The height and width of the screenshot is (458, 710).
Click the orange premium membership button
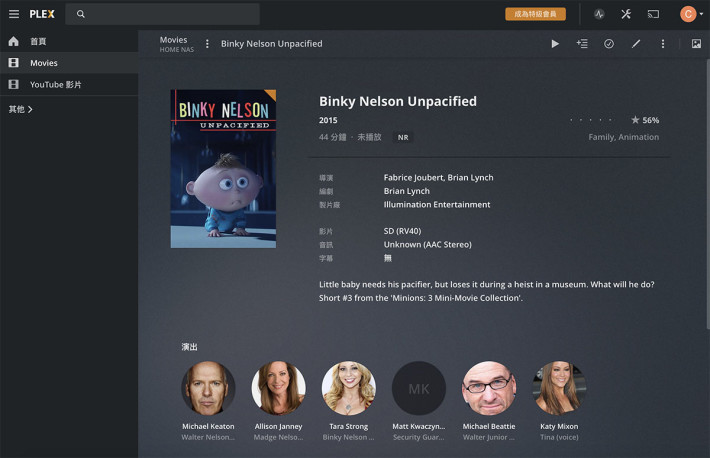(x=535, y=14)
